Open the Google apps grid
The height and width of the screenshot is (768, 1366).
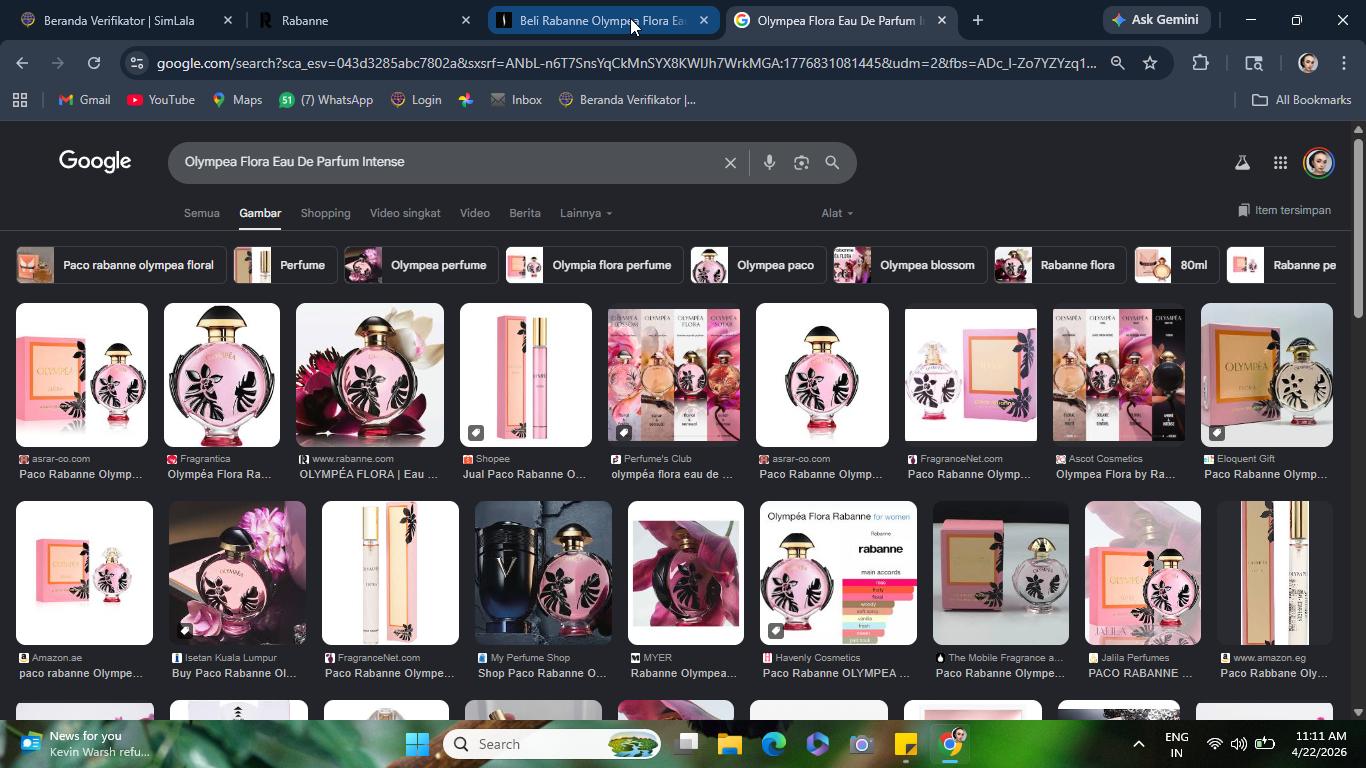click(x=1280, y=163)
